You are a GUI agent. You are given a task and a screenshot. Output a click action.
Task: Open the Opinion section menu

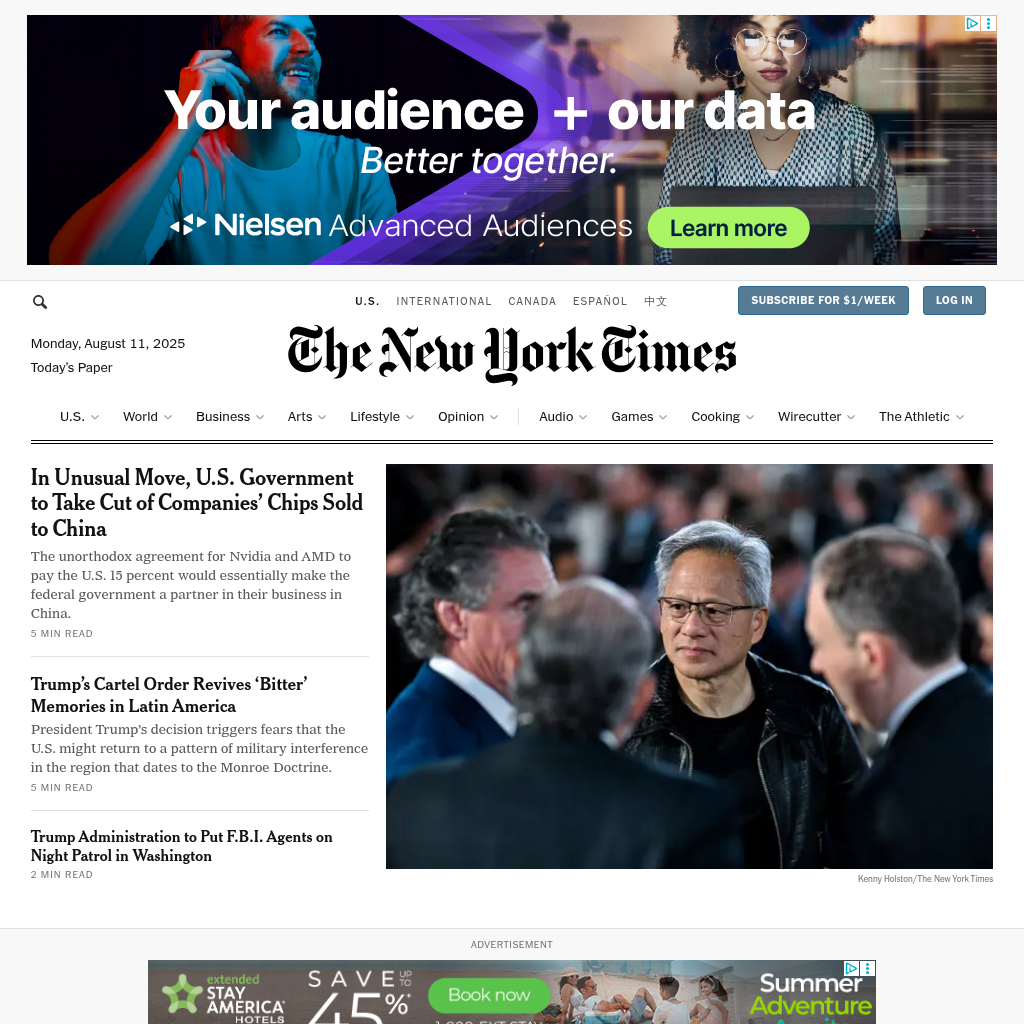point(468,417)
